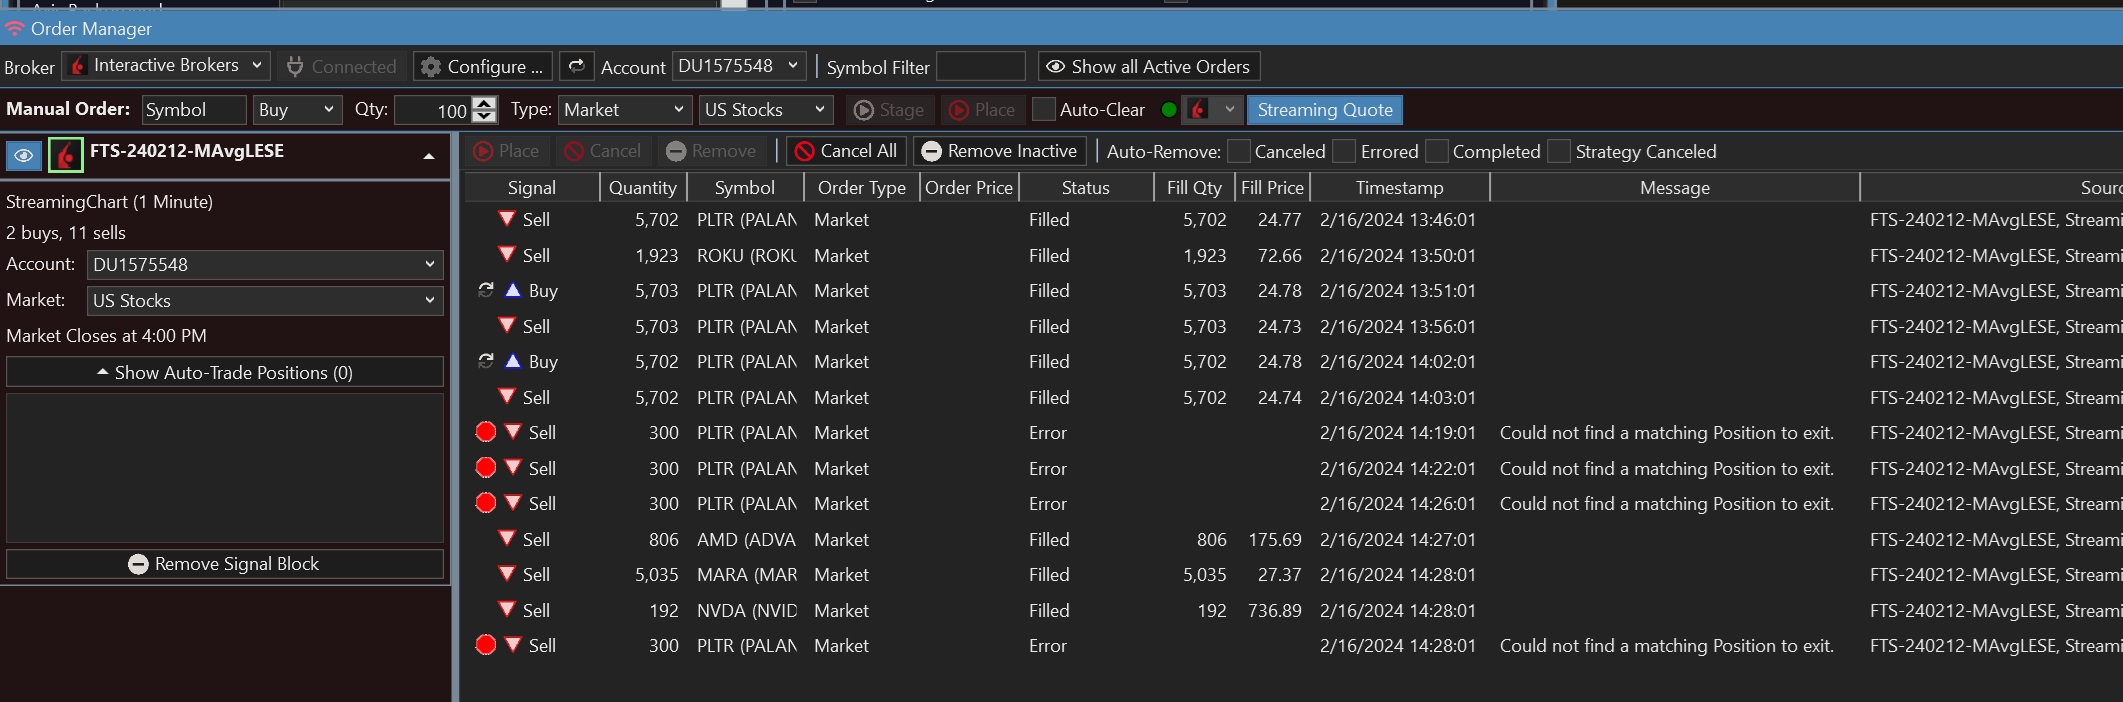The image size is (2123, 702).
Task: Click the Stage button in Manual Order
Action: point(889,109)
